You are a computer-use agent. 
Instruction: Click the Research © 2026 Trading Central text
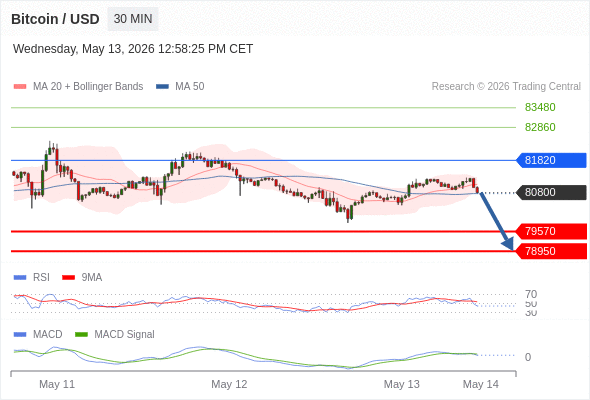point(506,87)
